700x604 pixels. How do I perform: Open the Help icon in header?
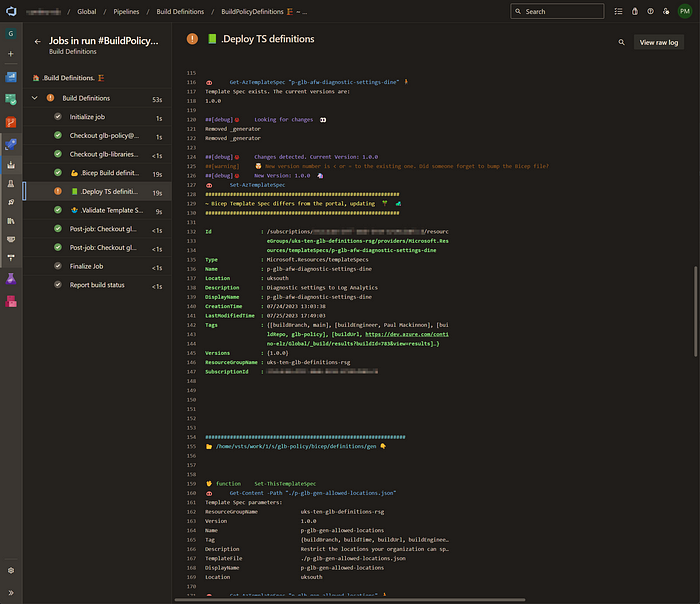(650, 12)
